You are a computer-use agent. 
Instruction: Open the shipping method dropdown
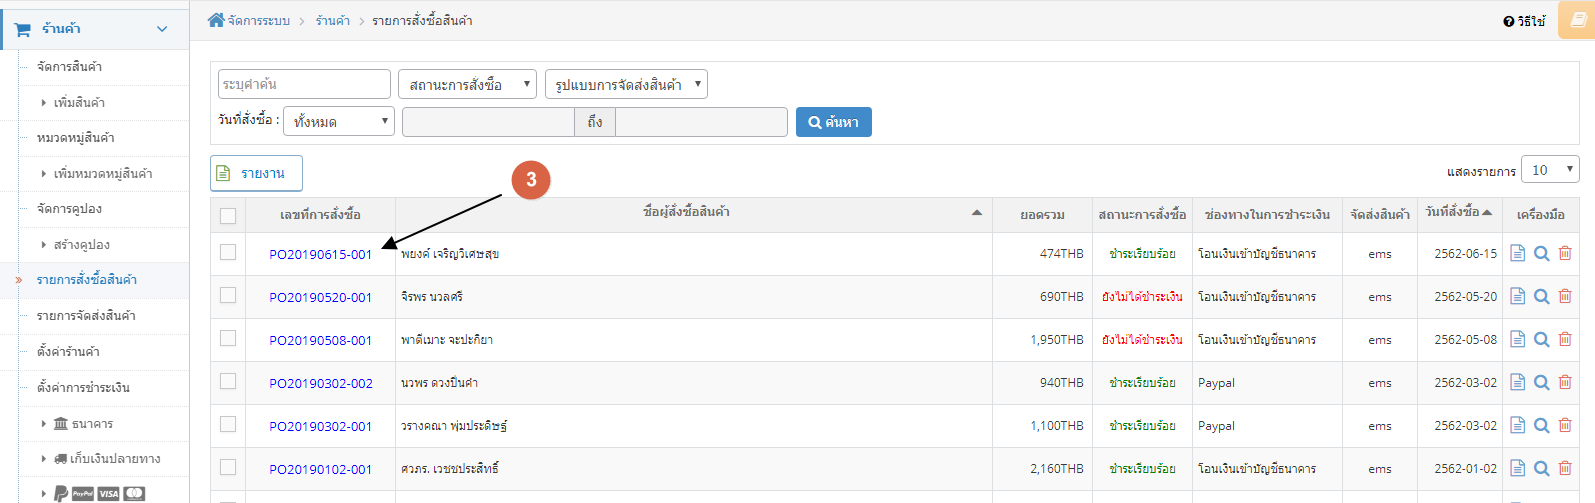click(x=626, y=84)
